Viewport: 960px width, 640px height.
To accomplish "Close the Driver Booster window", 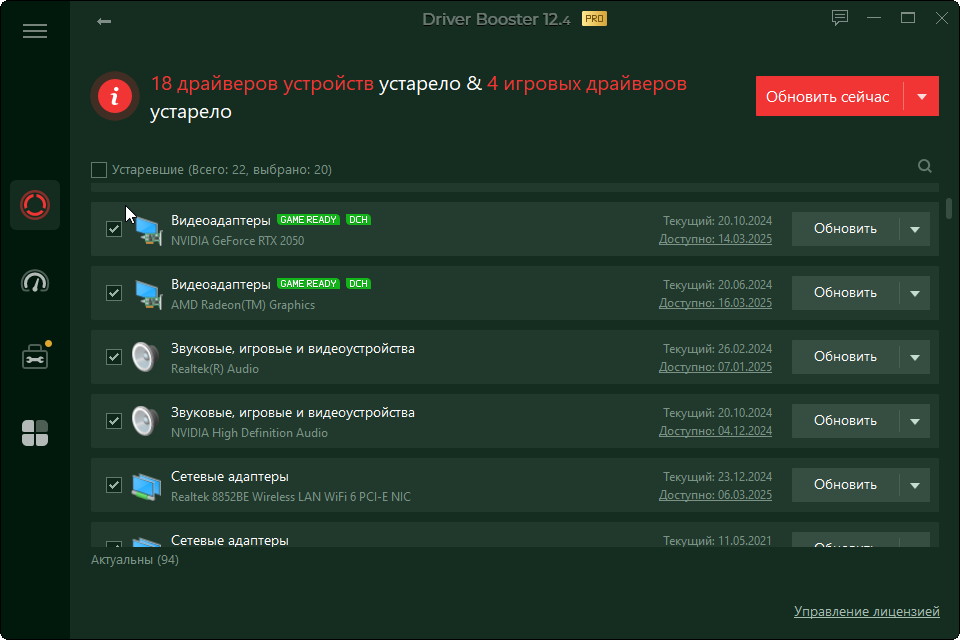I will tap(942, 18).
